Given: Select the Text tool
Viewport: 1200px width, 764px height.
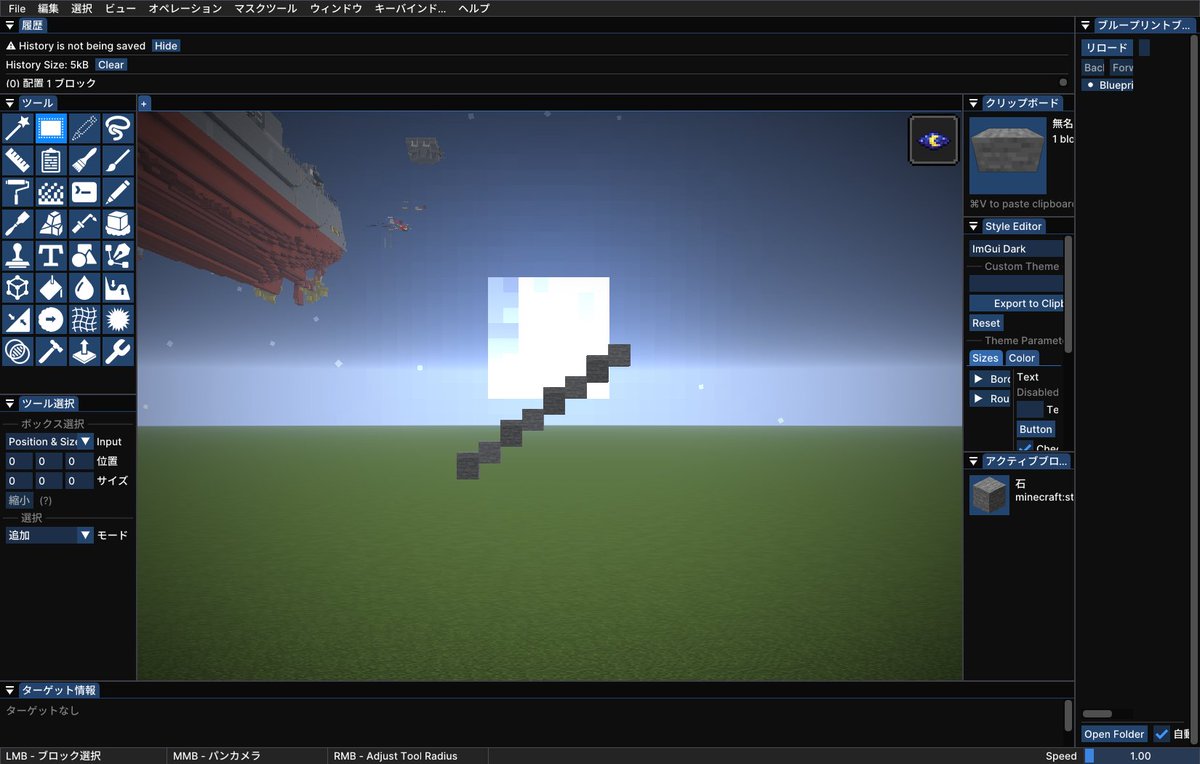Looking at the screenshot, I should (x=51, y=256).
